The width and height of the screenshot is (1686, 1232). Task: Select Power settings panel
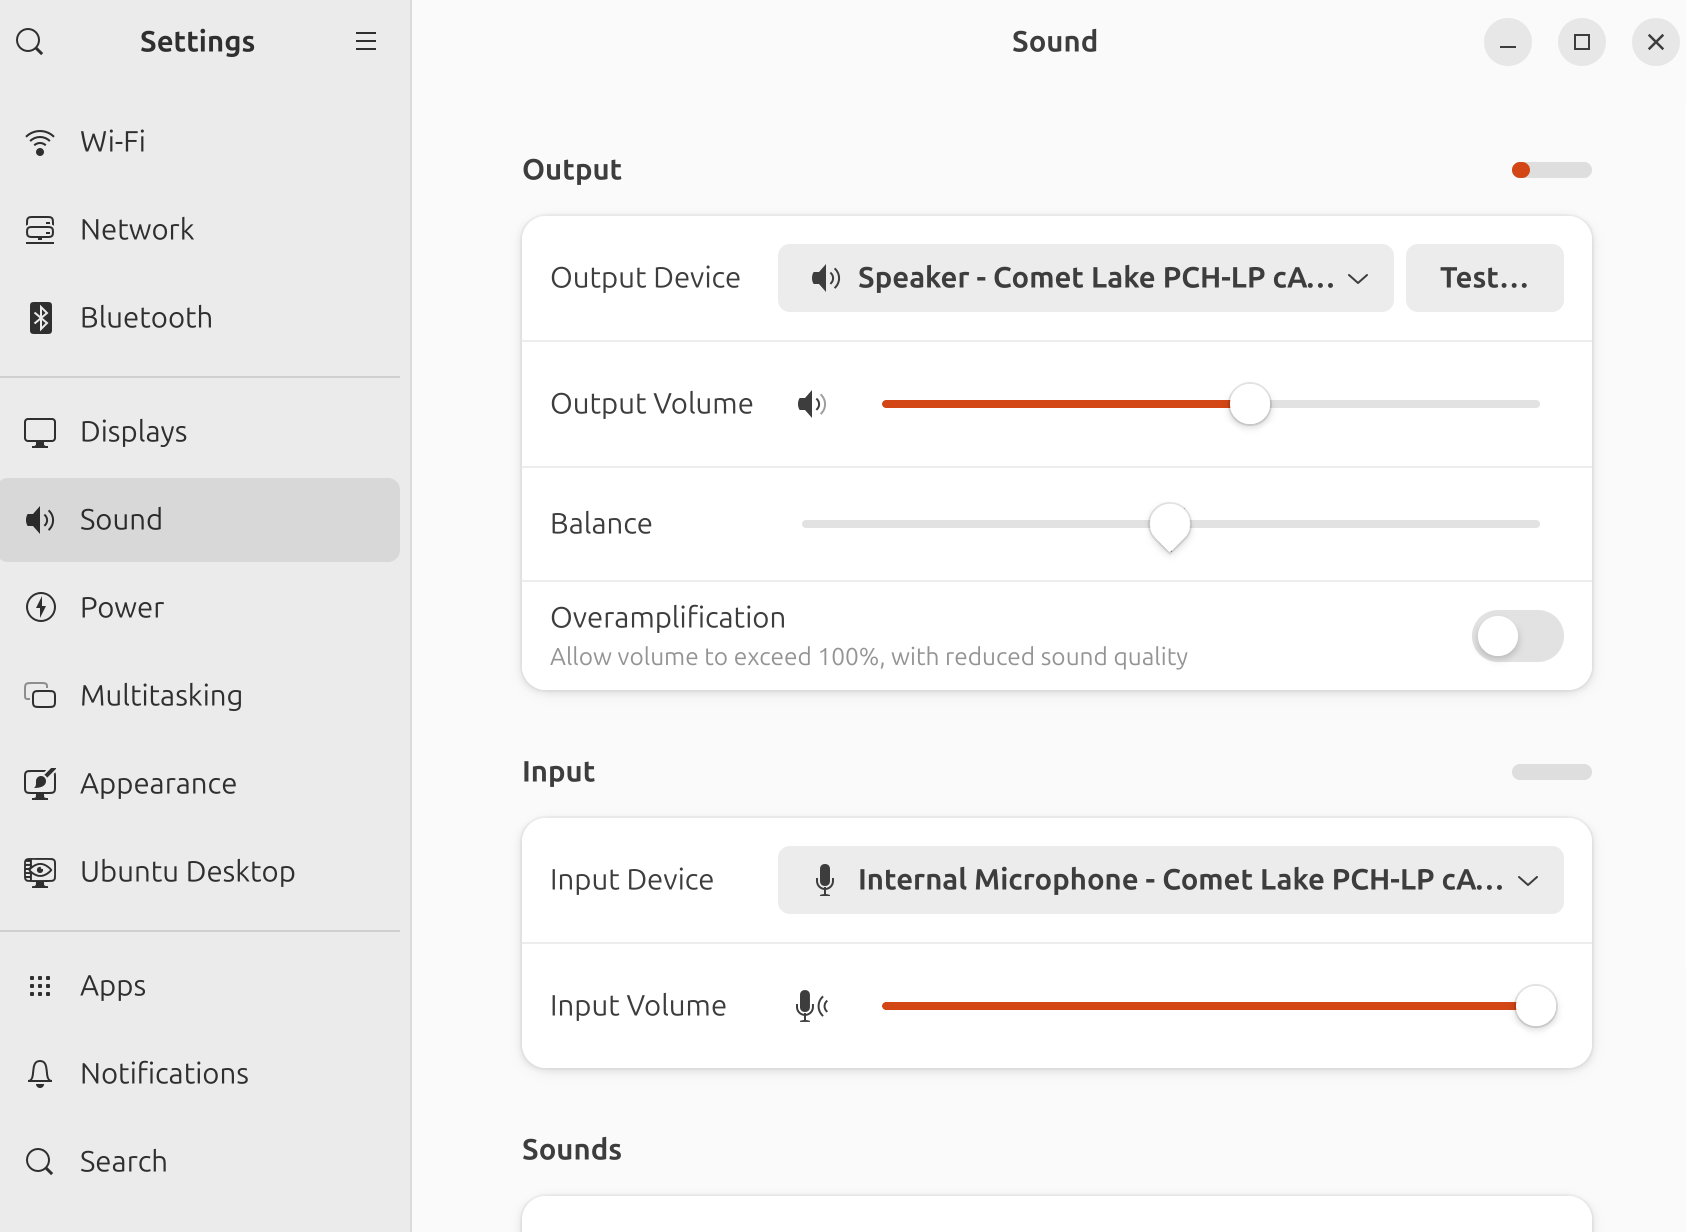200,608
